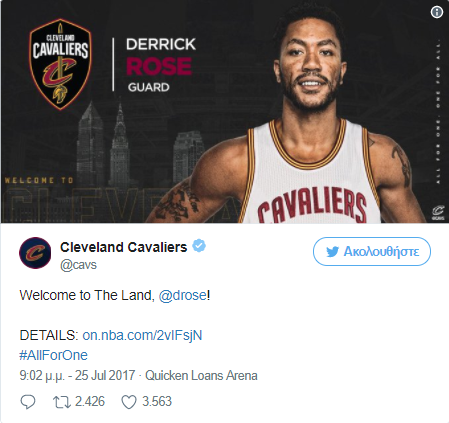Open the on.nba.com/2vIFsjN link
The height and width of the screenshot is (423, 449).
pos(142,335)
